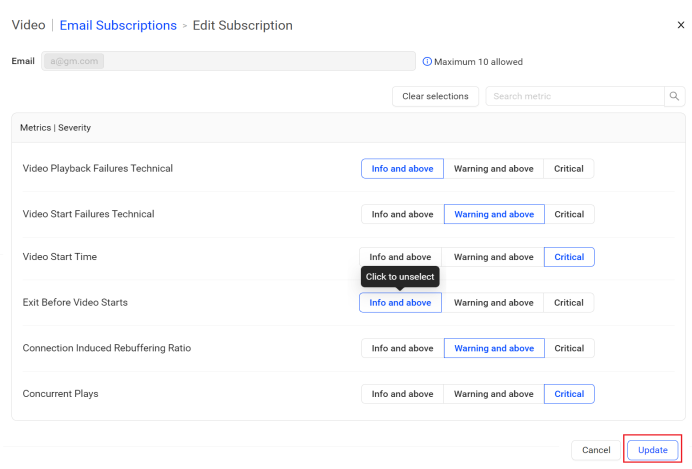Toggle Critical for Video Start Time

[569, 257]
